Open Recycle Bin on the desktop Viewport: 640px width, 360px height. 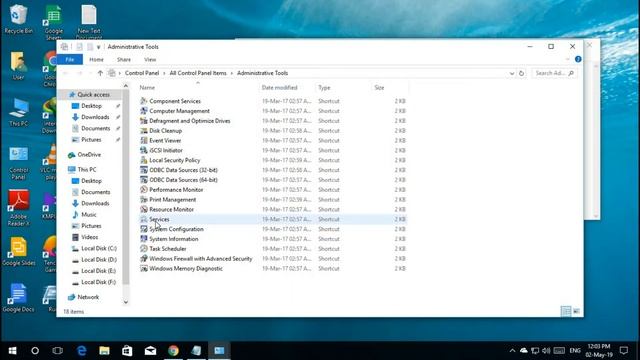18,19
